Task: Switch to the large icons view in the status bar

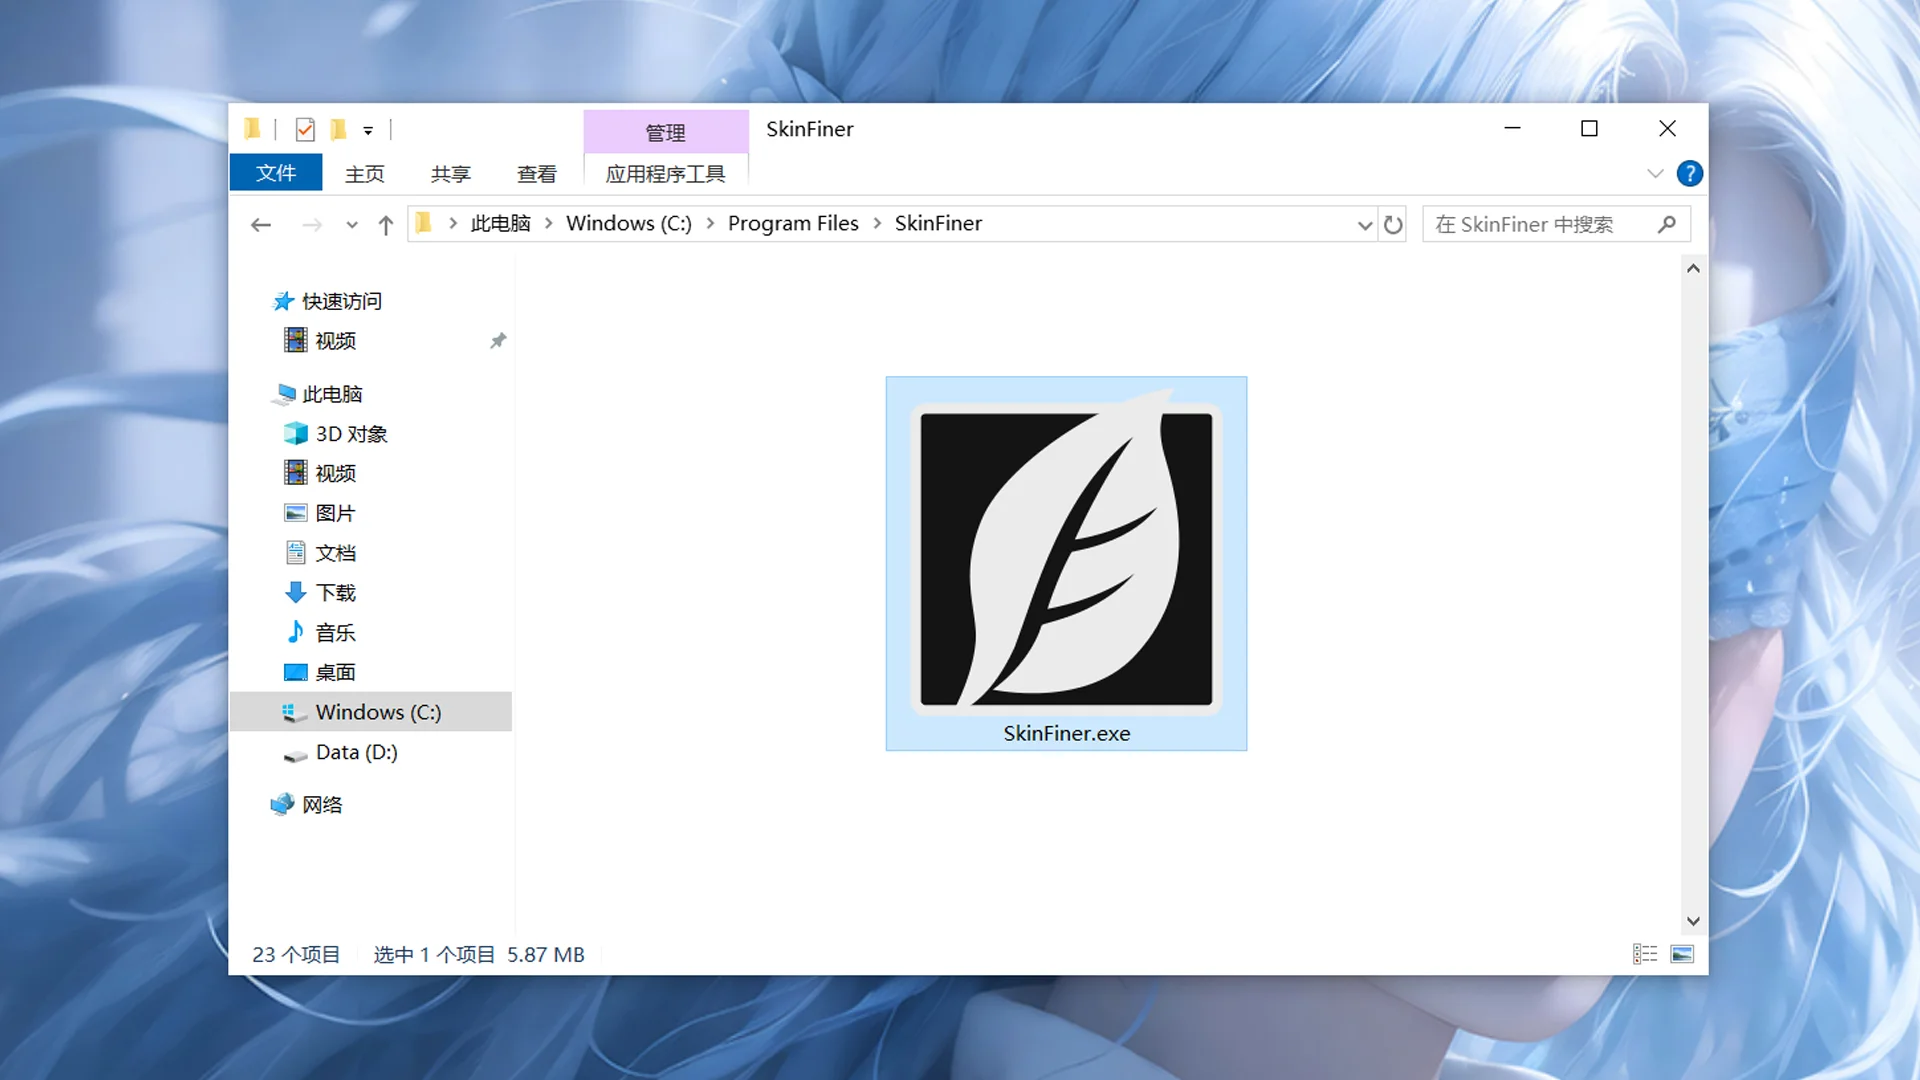Action: [x=1682, y=954]
